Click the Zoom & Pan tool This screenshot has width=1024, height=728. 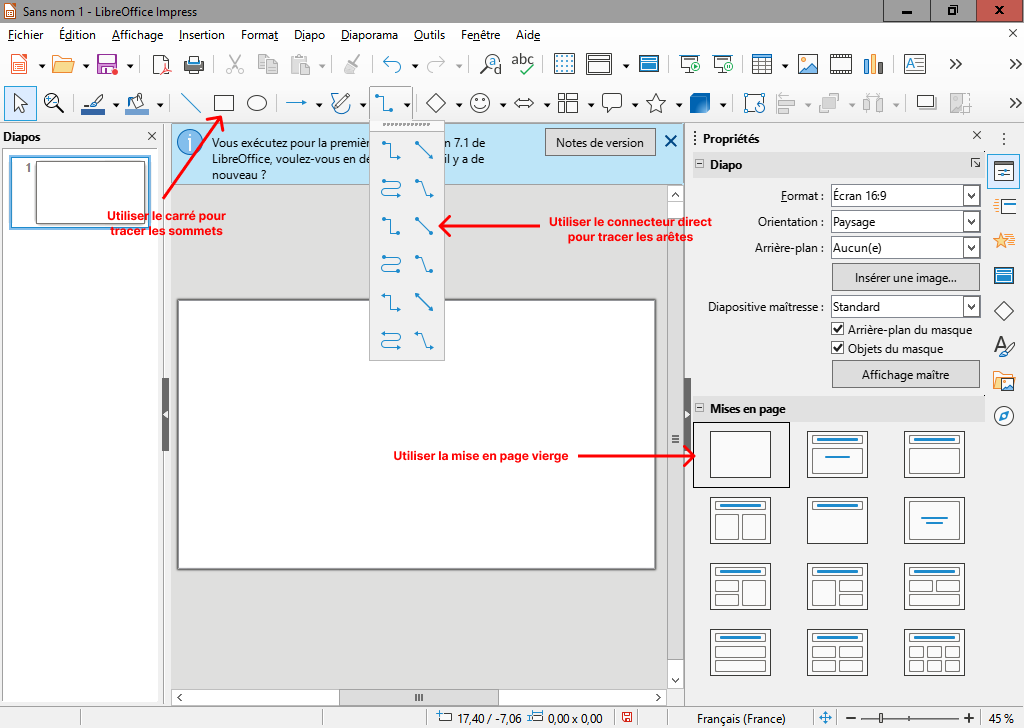53,103
